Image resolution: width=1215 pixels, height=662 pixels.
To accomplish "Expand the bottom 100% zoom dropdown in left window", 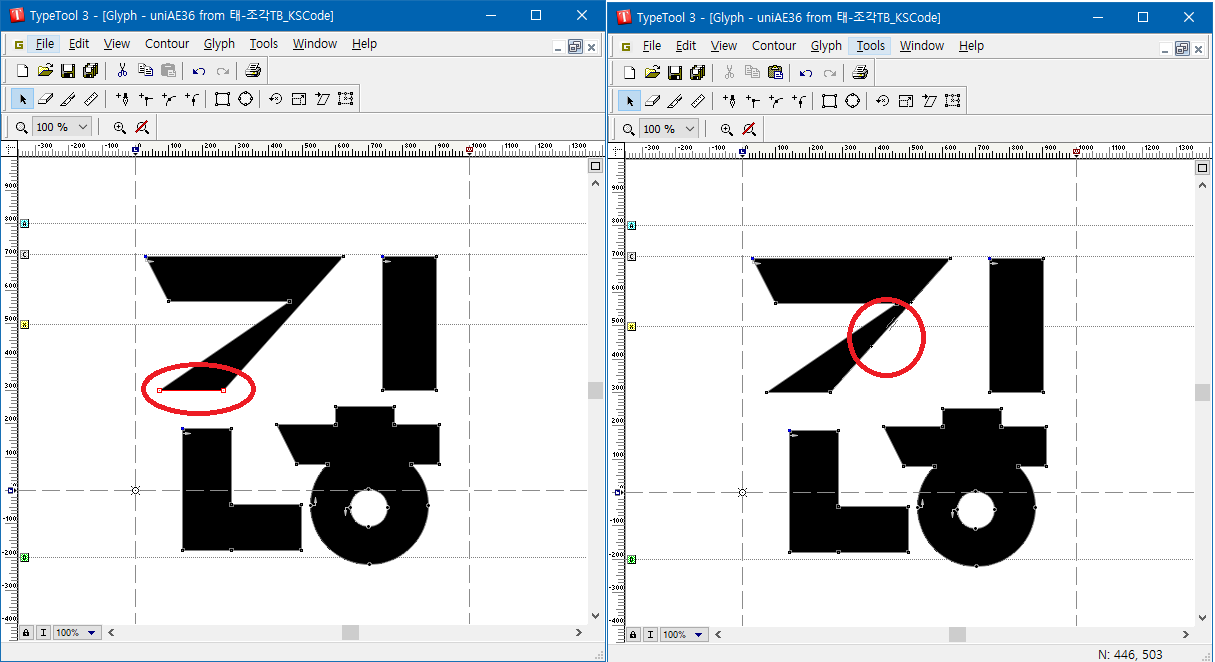I will 92,633.
